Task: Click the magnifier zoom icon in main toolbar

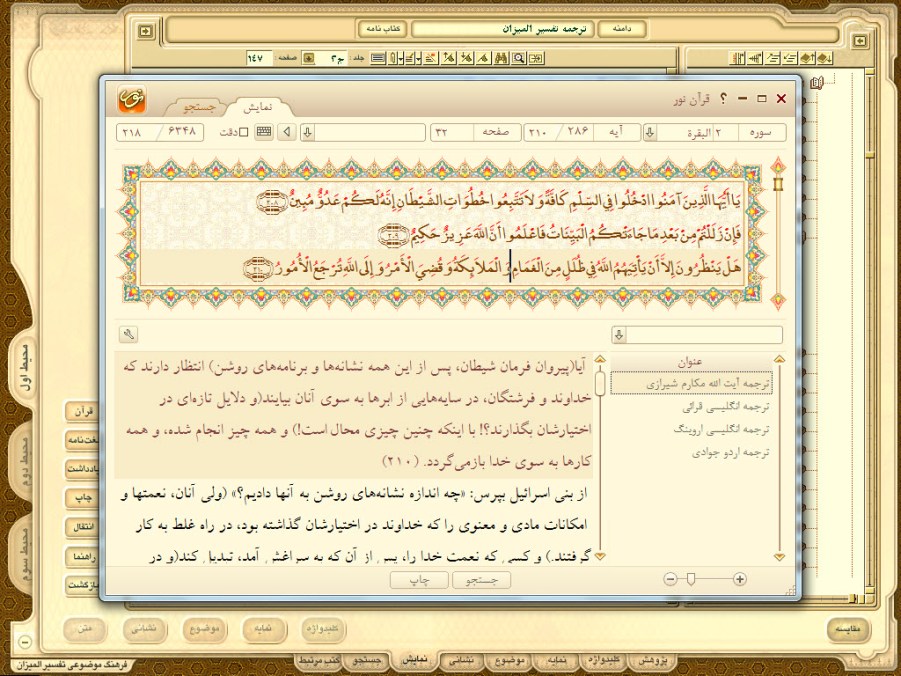Action: click(x=519, y=58)
